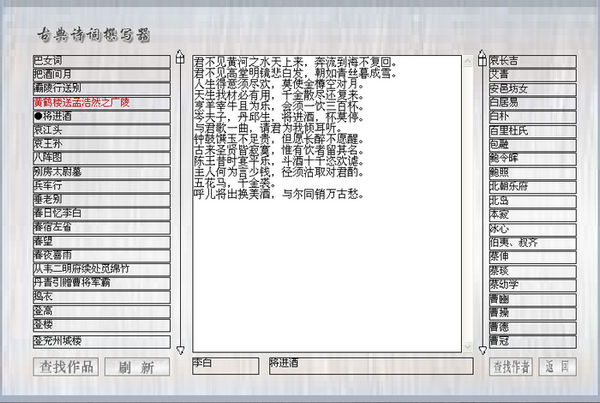
Task: Click the 查找作者 button
Action: click(511, 367)
